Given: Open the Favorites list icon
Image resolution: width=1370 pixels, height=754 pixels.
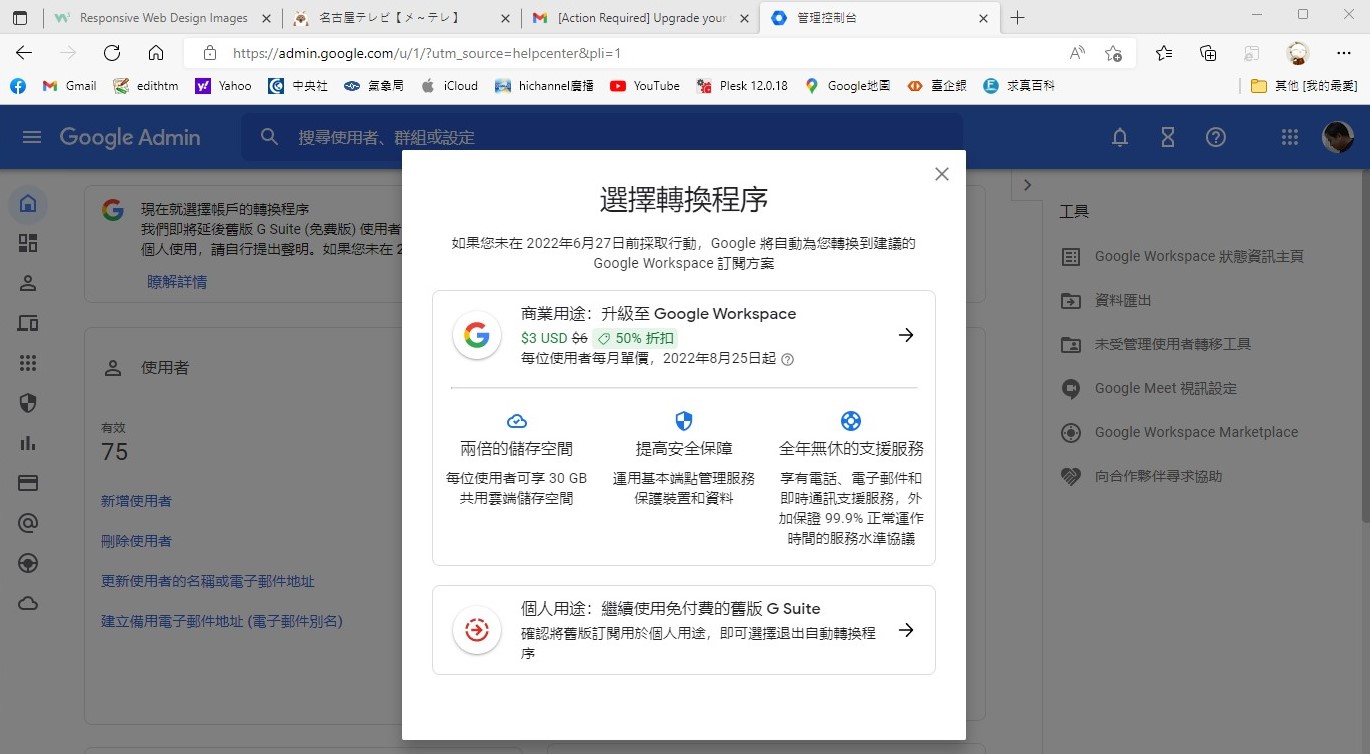Looking at the screenshot, I should (x=1164, y=53).
